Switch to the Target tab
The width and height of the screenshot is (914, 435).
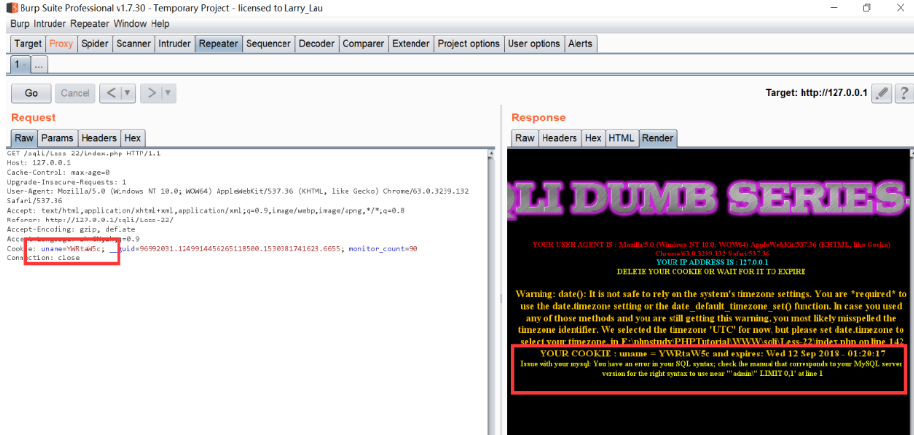[x=28, y=44]
